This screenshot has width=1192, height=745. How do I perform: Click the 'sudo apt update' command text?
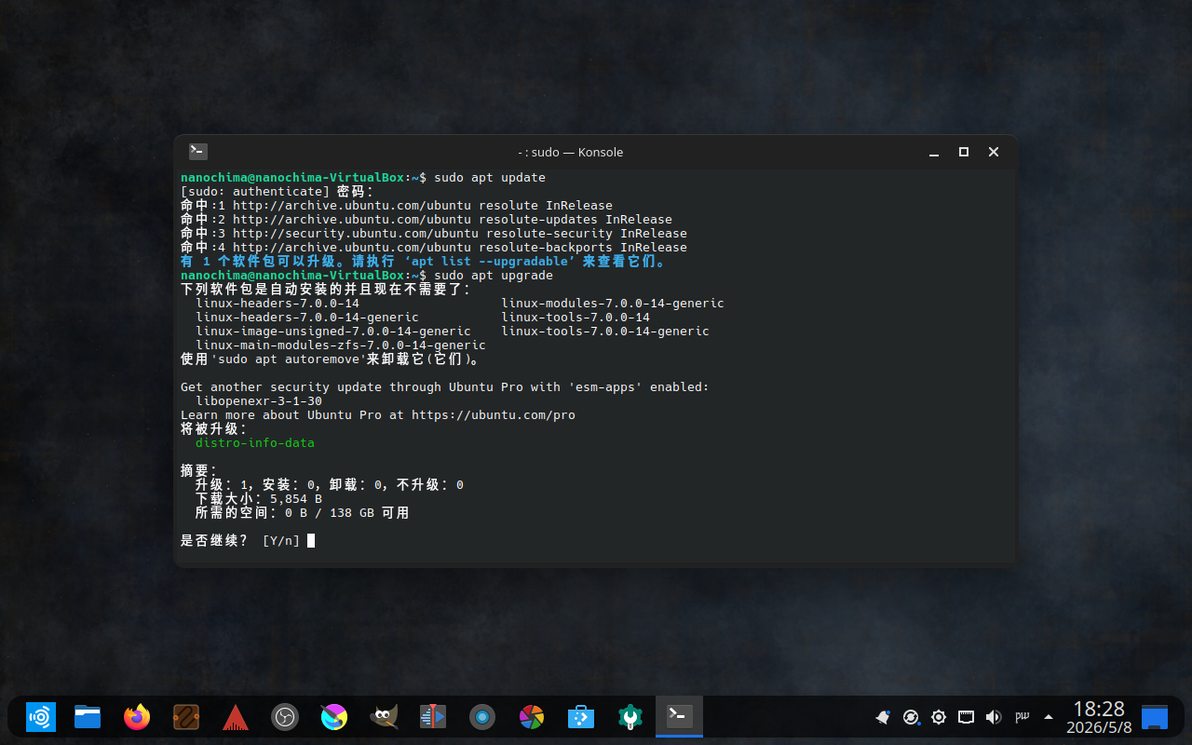point(490,177)
